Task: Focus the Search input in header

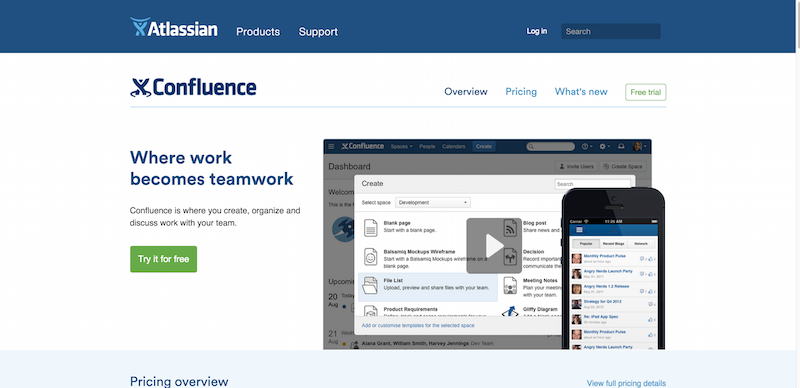Action: [x=611, y=31]
